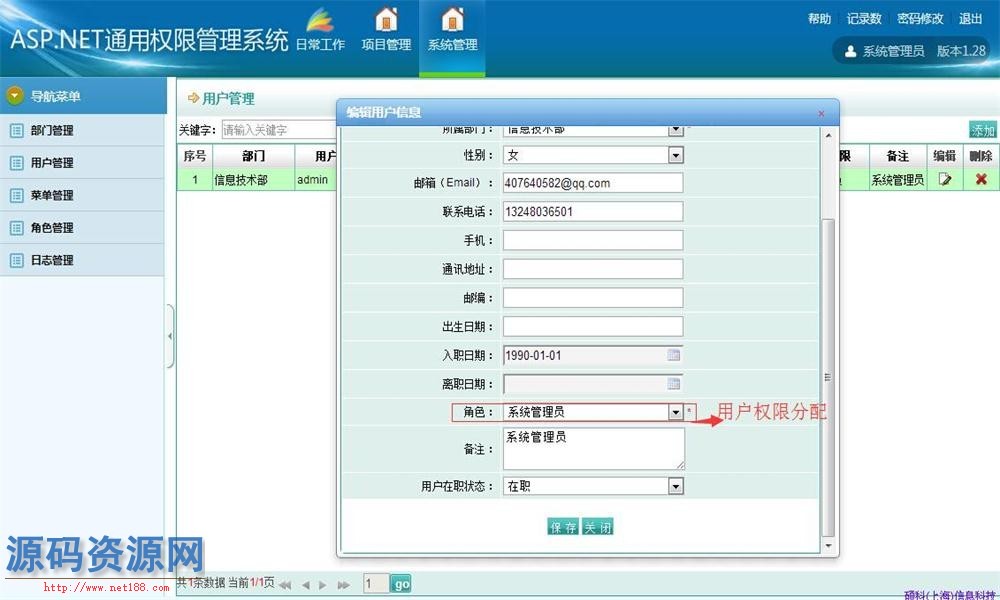Open the 记录数 link
The width and height of the screenshot is (1000, 600).
point(864,19)
